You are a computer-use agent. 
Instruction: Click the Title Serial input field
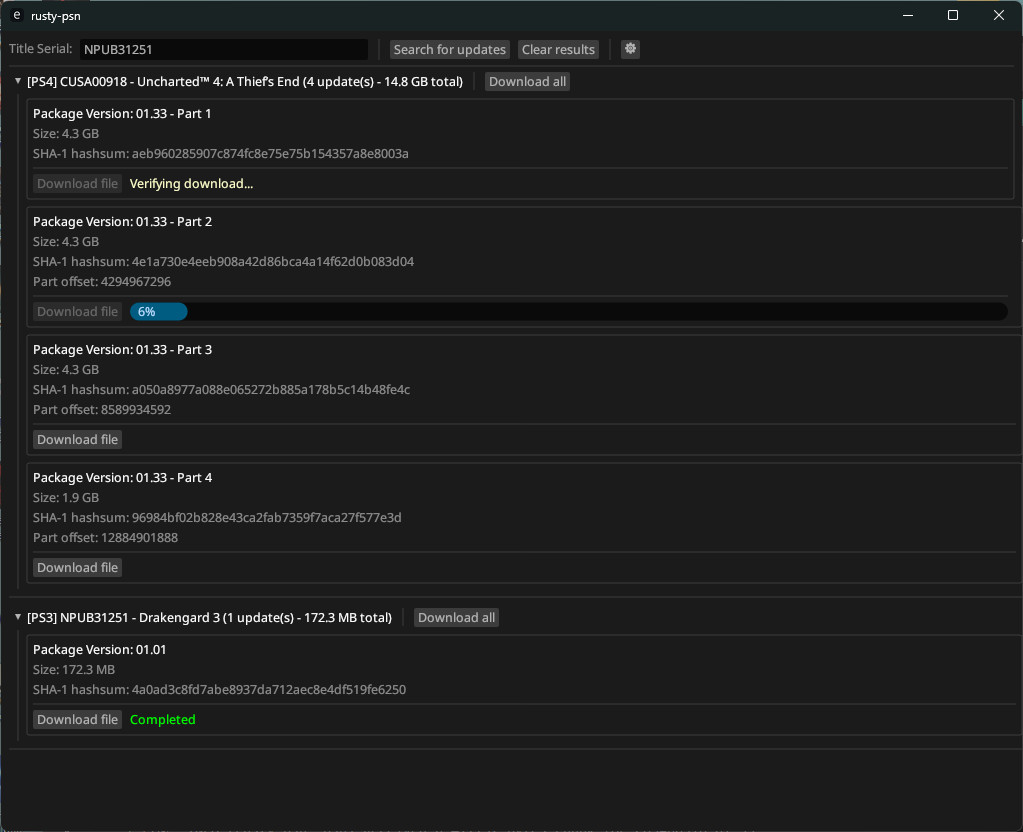[224, 50]
